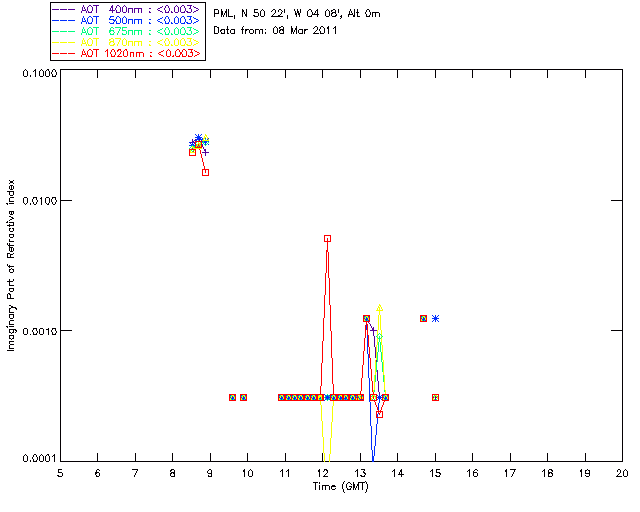Click the 0.0010 y-axis label
The height and width of the screenshot is (512, 640).
pyautogui.click(x=40, y=331)
